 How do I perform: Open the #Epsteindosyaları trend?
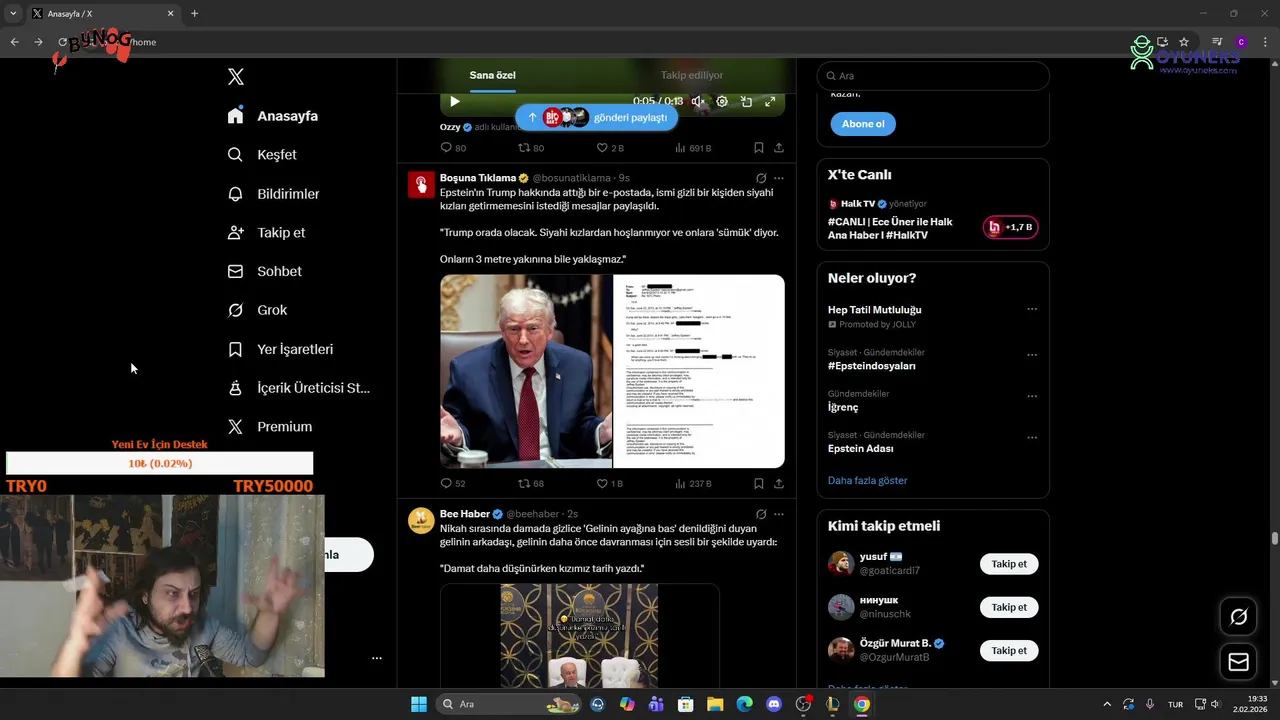871,366
